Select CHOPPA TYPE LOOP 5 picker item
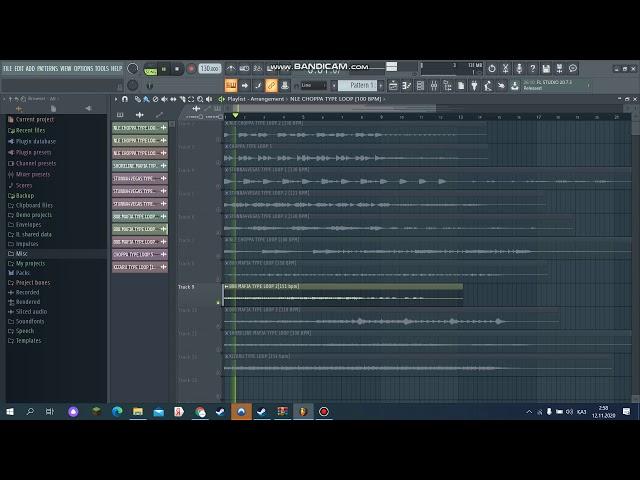Screen dimensions: 640x480 point(140,254)
